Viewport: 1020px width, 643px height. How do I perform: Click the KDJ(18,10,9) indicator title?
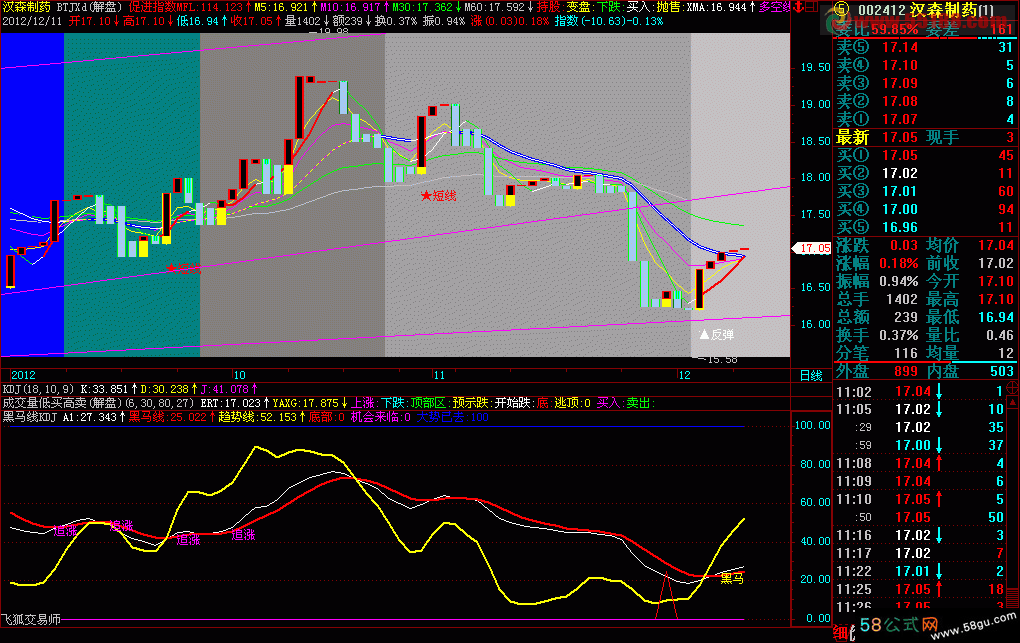[x=38, y=389]
